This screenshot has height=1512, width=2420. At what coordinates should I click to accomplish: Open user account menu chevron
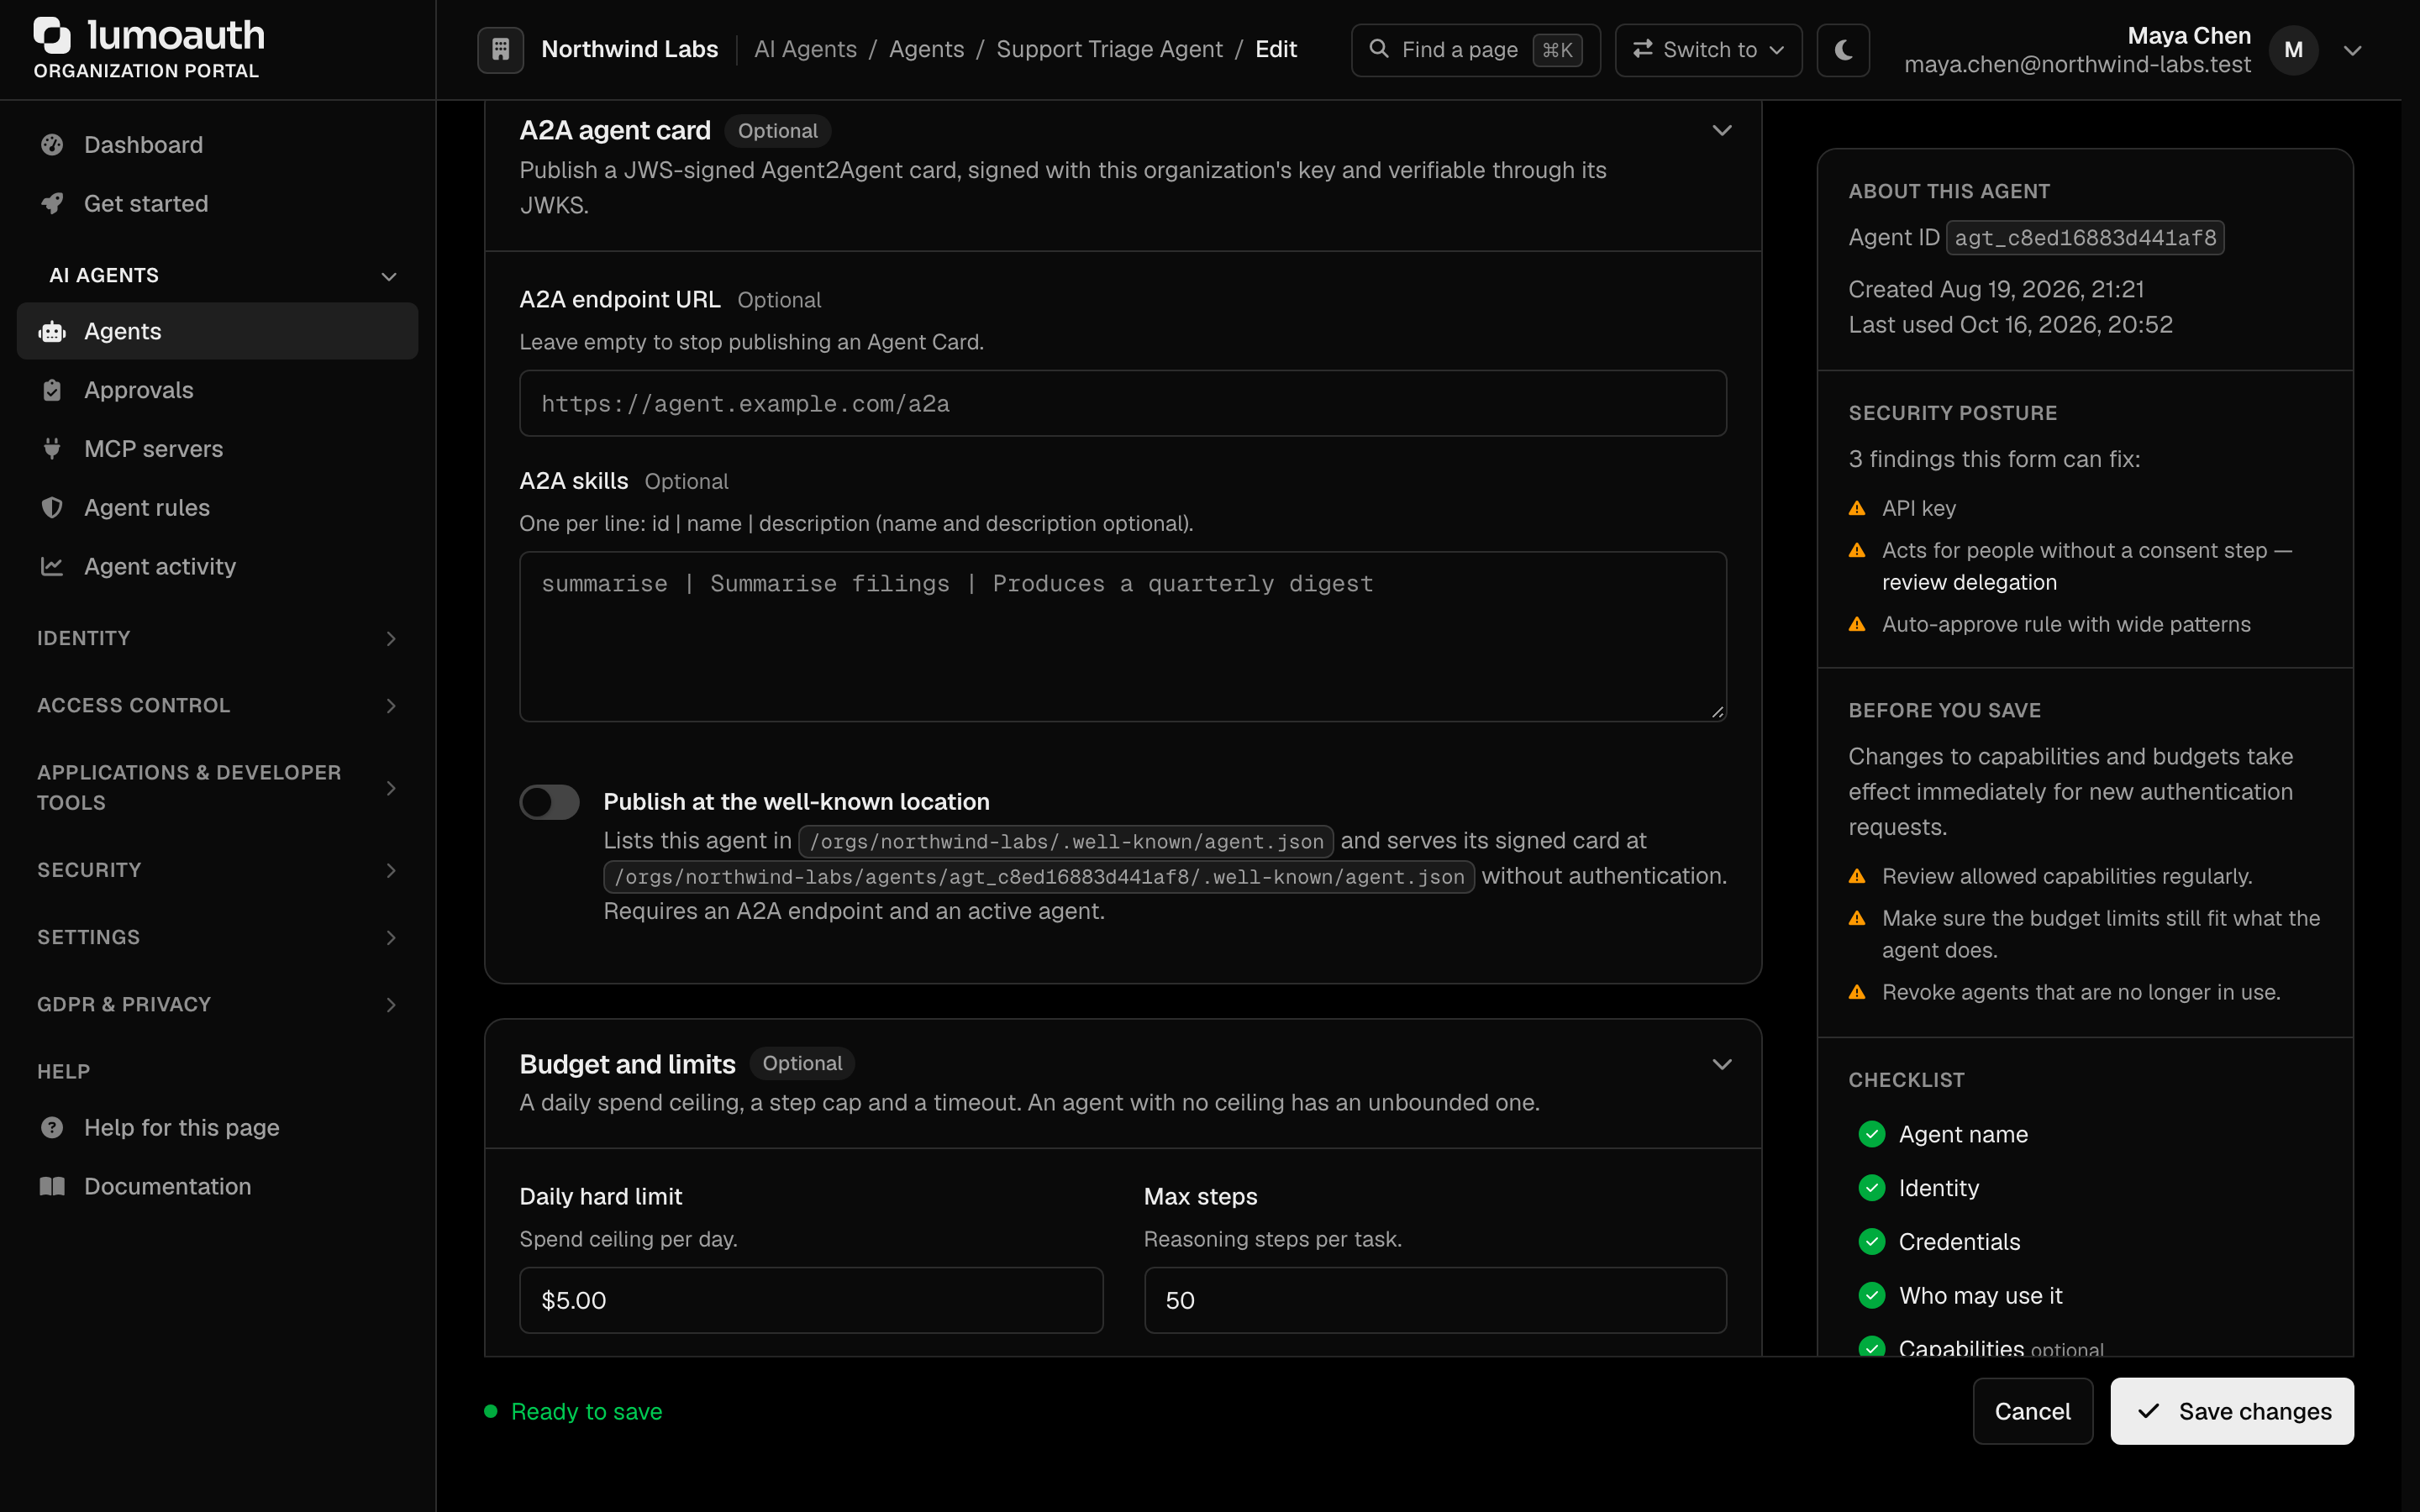(x=2353, y=50)
